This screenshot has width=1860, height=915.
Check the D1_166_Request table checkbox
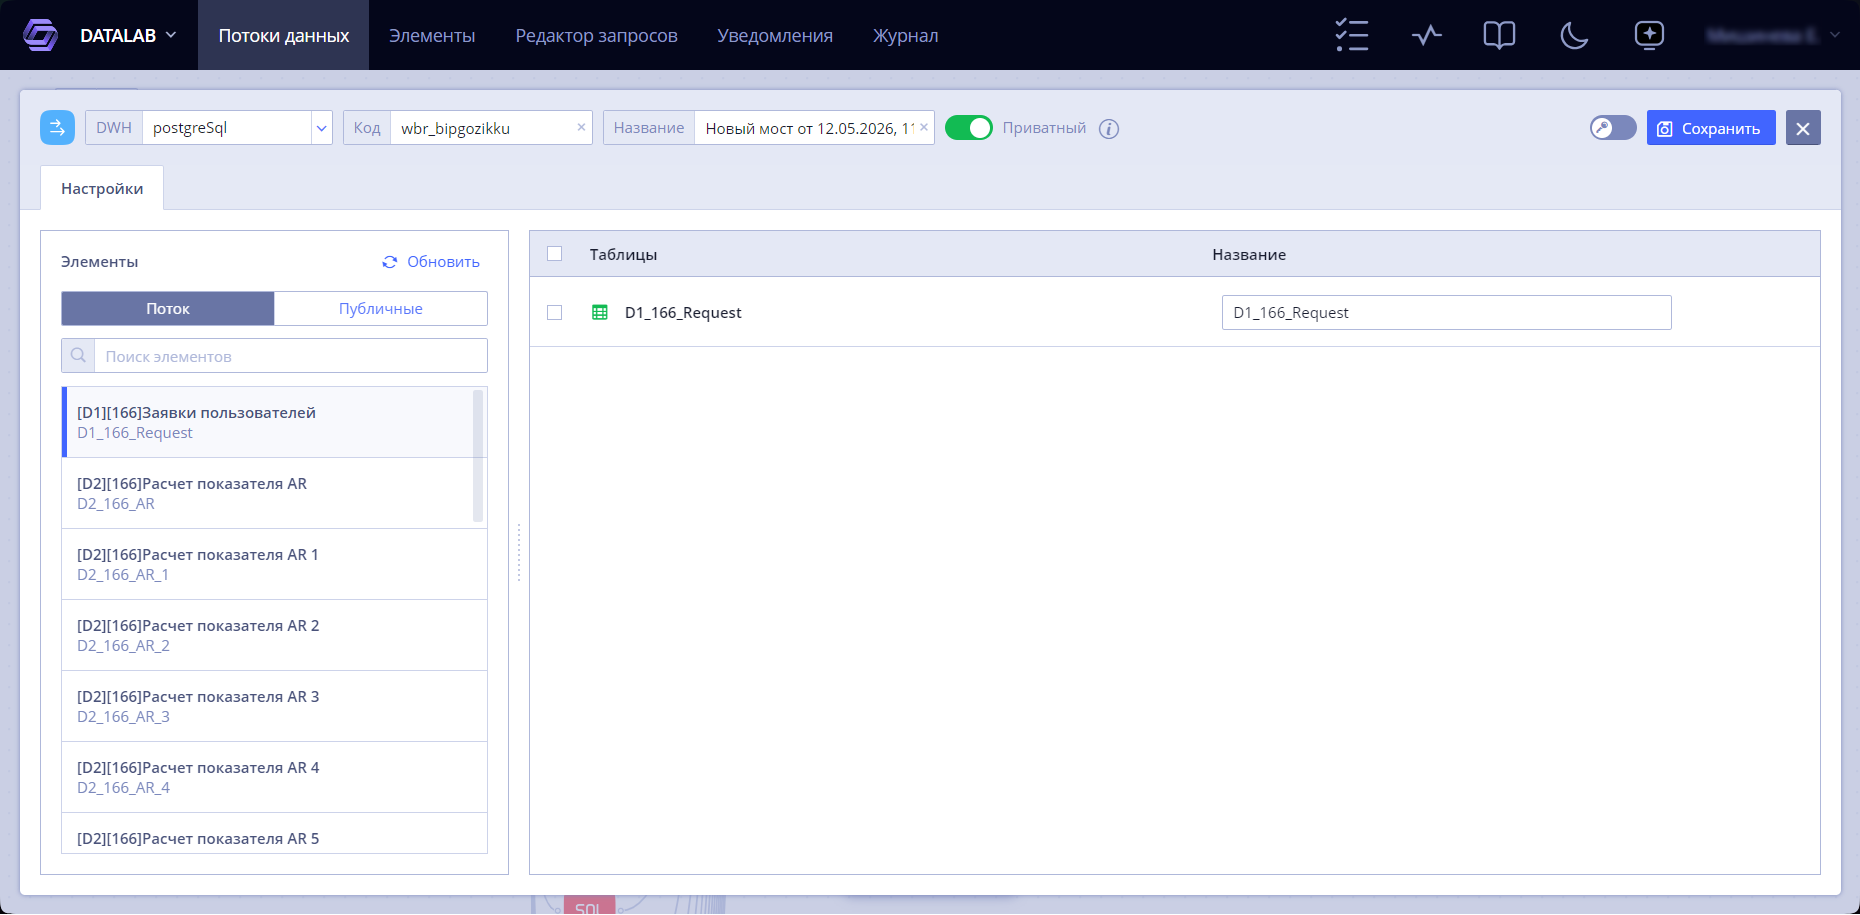555,312
